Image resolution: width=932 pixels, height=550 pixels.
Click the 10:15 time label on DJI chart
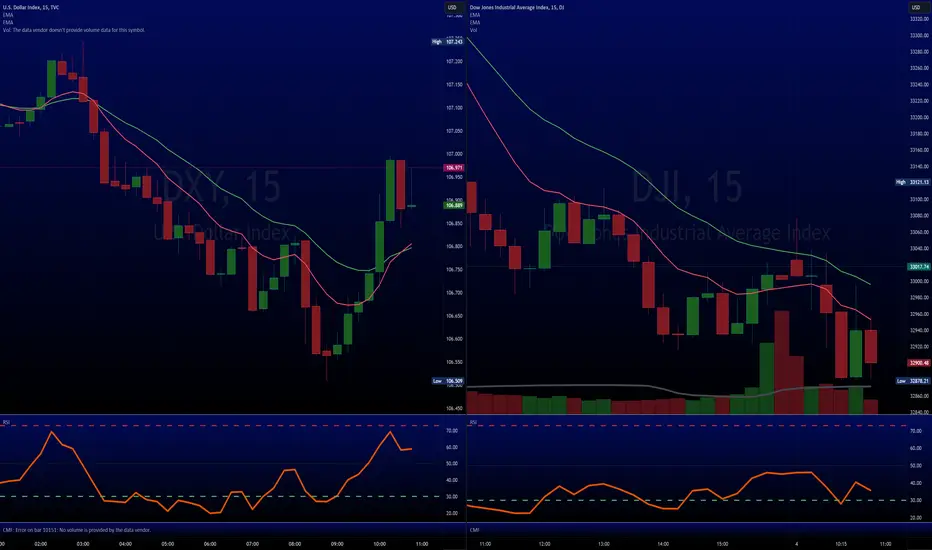pos(840,544)
